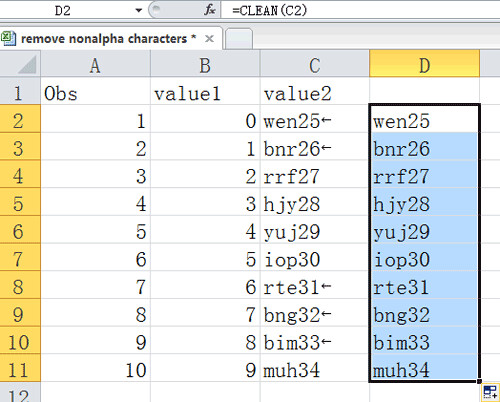
Task: Open the blank new tab
Action: point(239,39)
